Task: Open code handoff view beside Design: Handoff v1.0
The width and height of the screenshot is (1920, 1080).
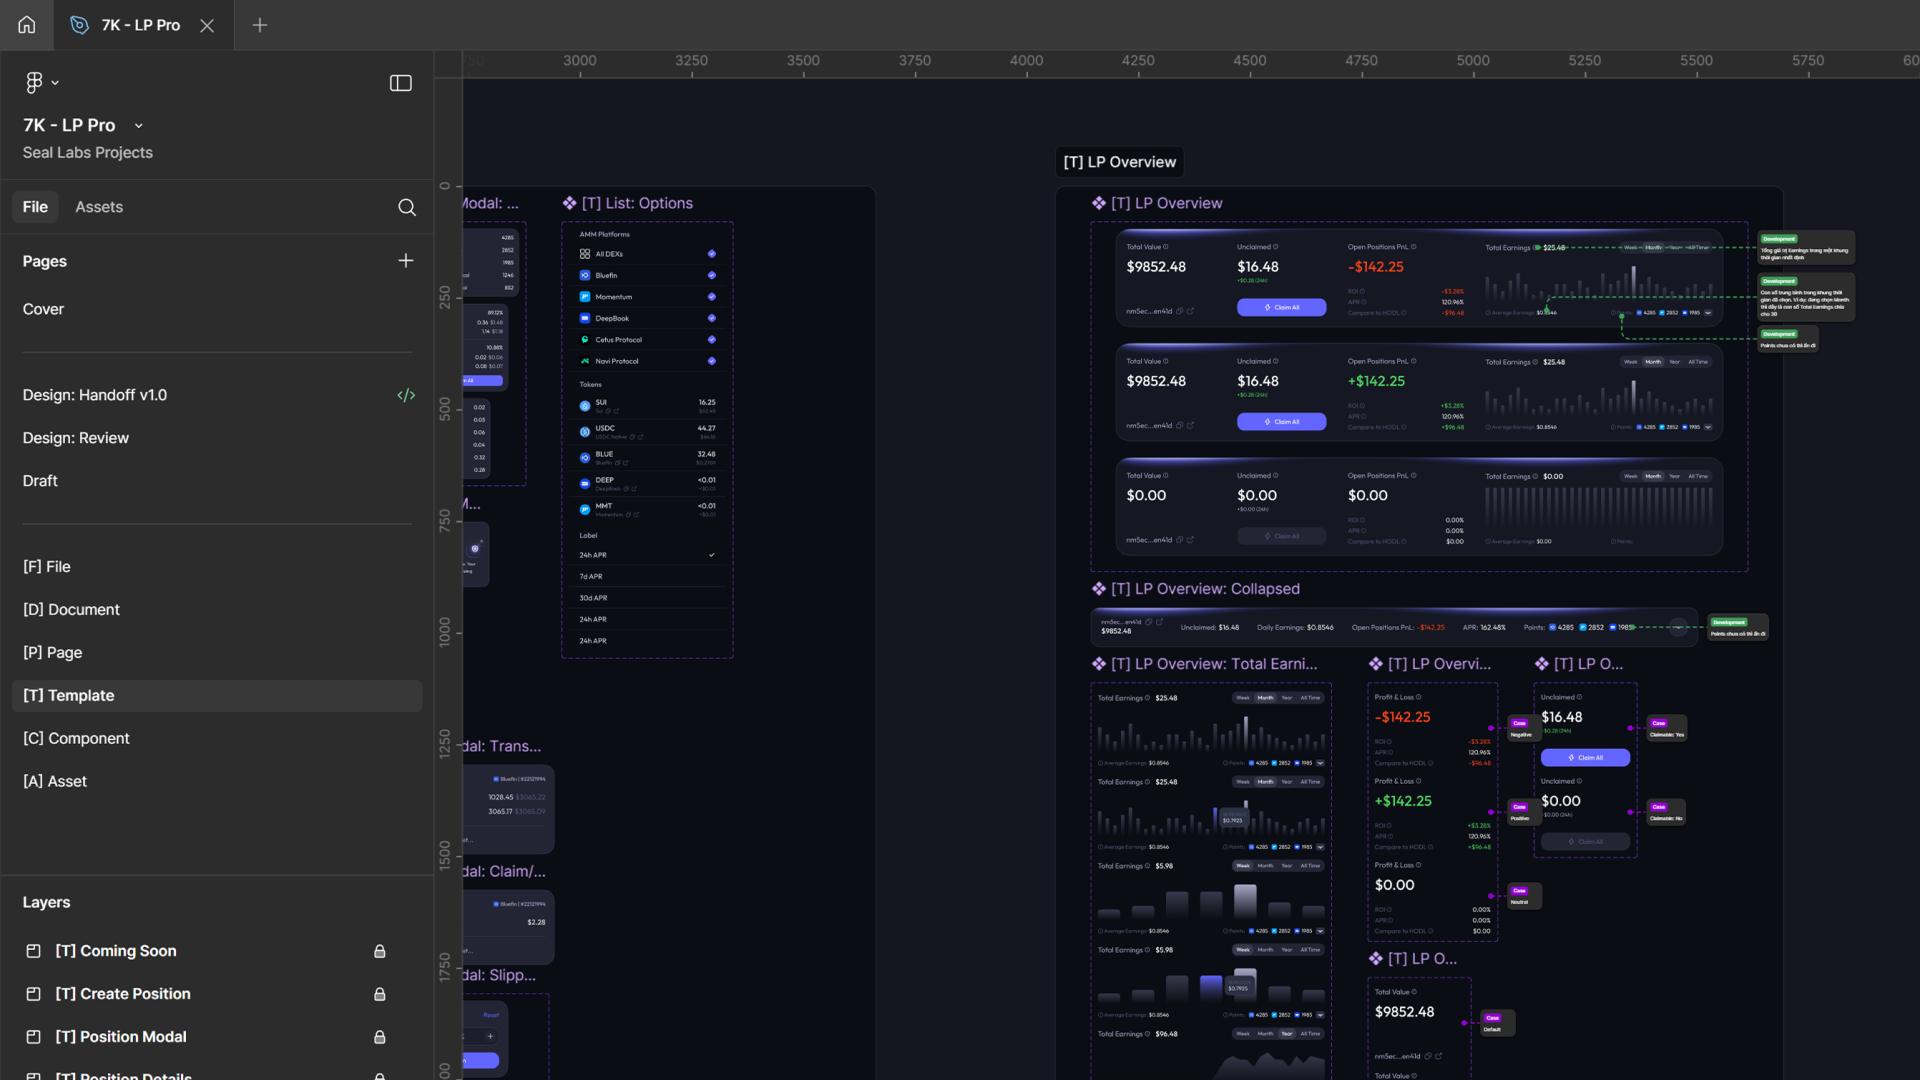Action: 406,395
